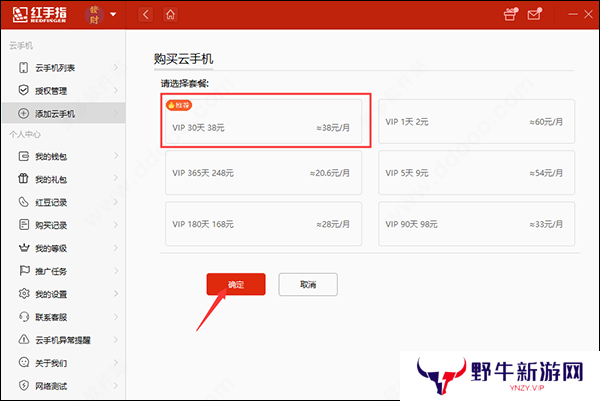600x401 pixels.
Task: Open the 云手机列表 menu item
Action: pos(64,68)
